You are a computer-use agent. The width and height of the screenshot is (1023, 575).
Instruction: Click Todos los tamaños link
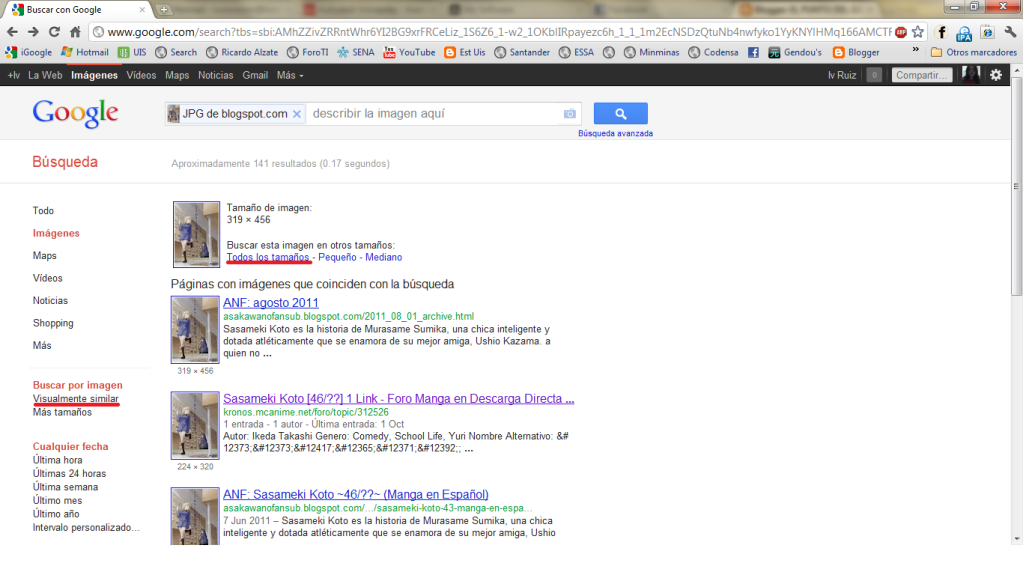coord(267,257)
